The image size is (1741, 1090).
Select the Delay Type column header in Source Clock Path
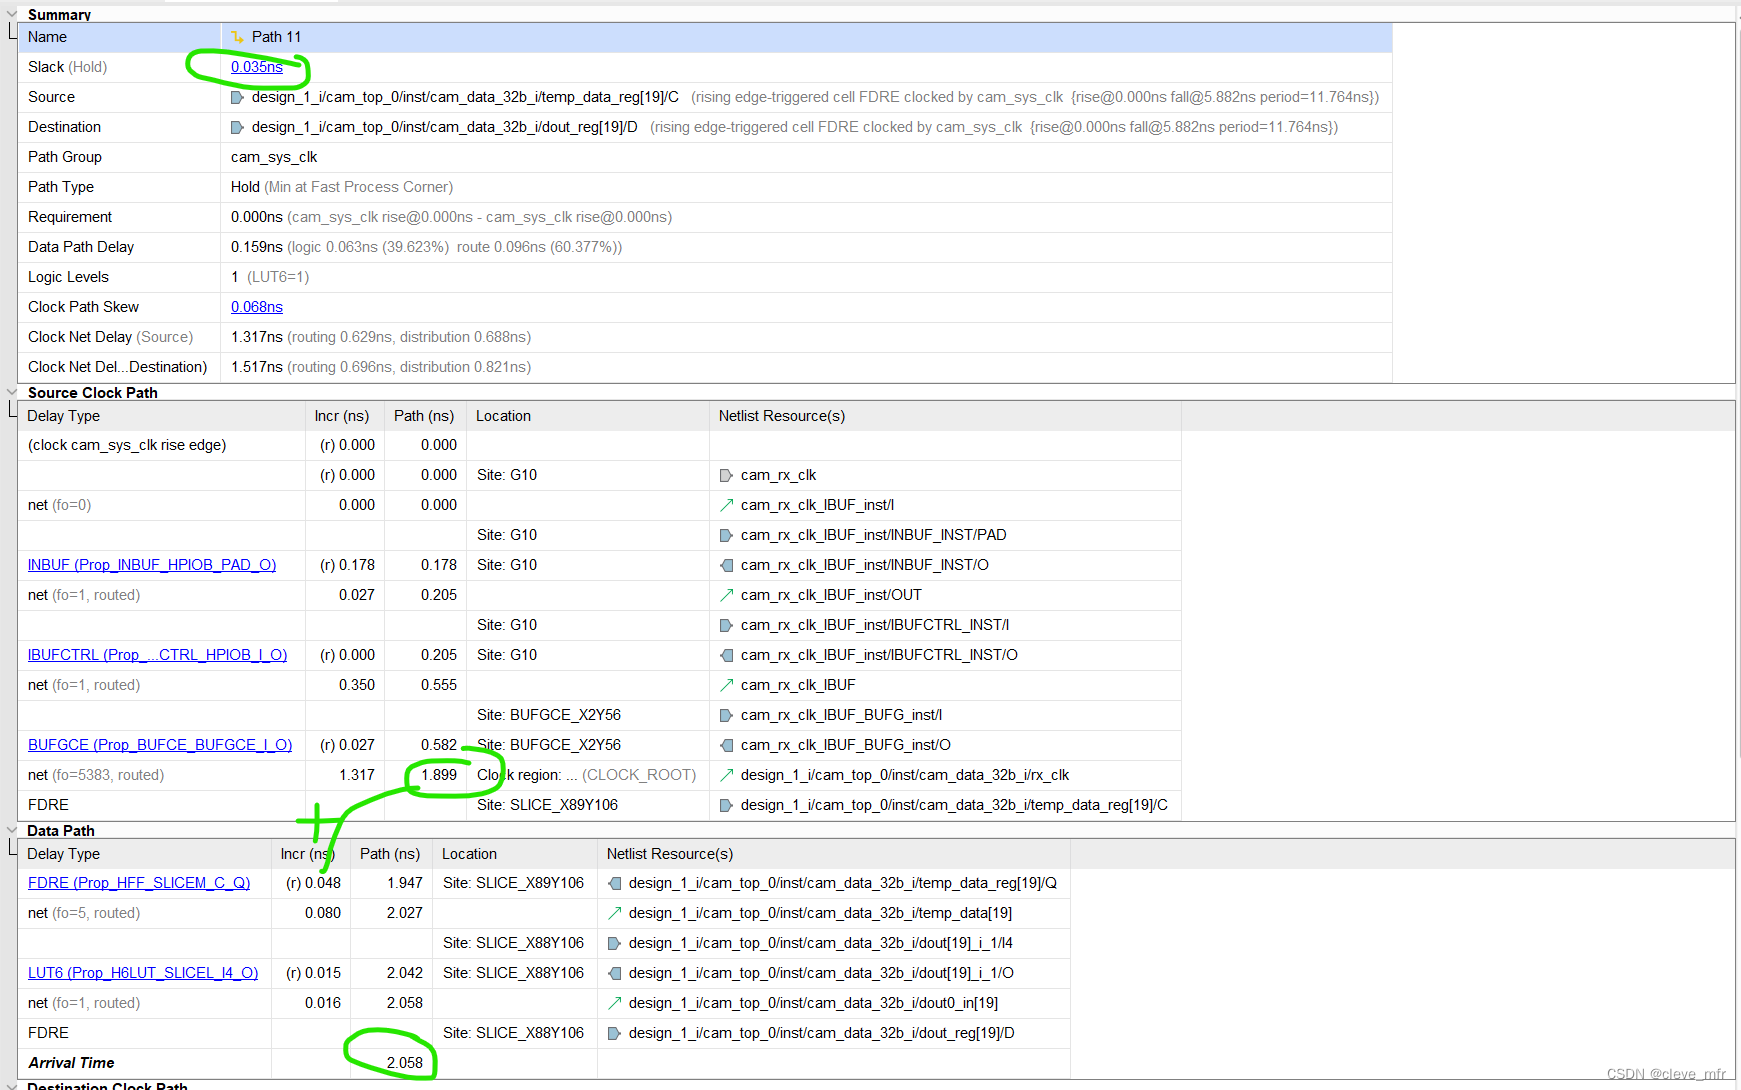pos(161,416)
